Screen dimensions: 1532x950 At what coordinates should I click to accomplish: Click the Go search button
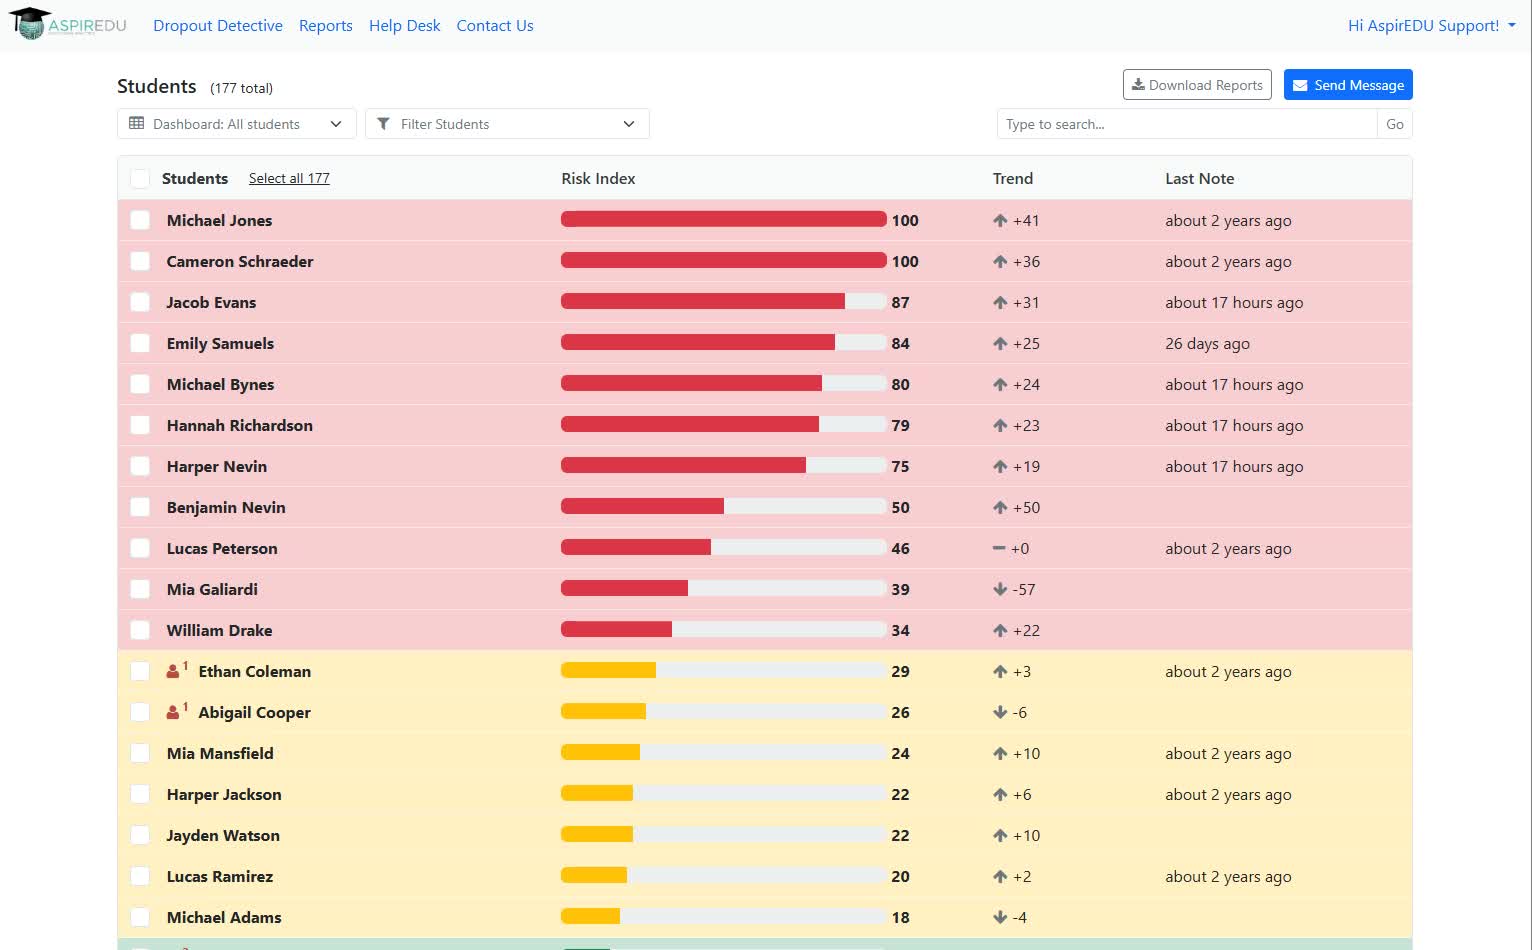point(1395,124)
